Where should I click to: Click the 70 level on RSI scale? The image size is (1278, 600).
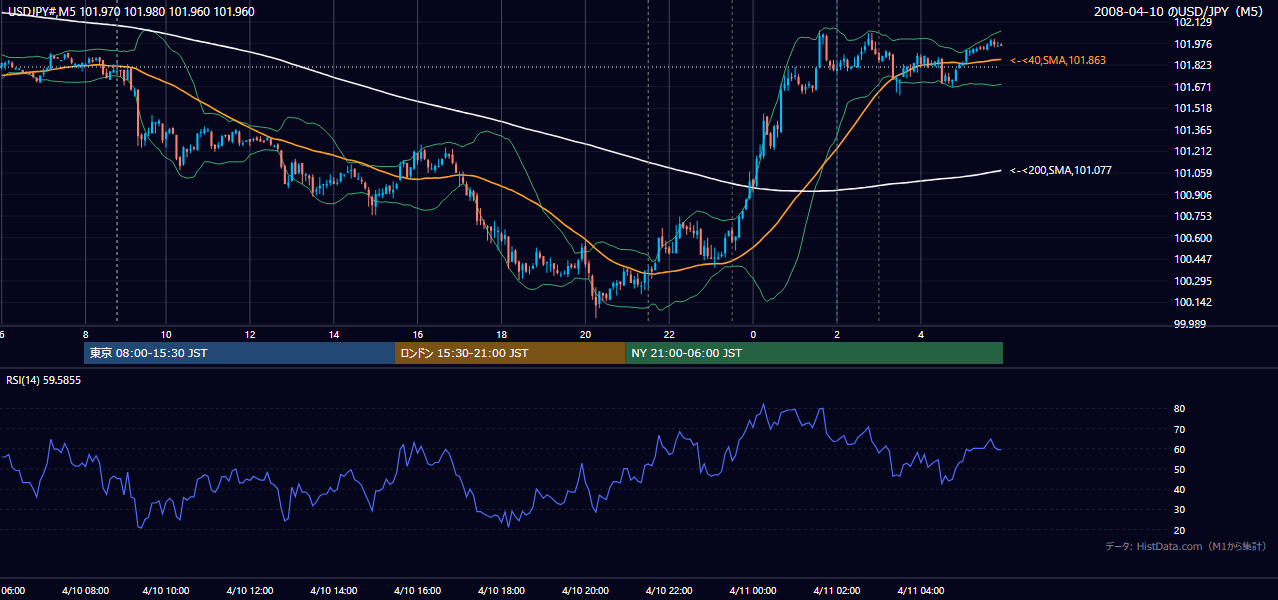click(1179, 429)
